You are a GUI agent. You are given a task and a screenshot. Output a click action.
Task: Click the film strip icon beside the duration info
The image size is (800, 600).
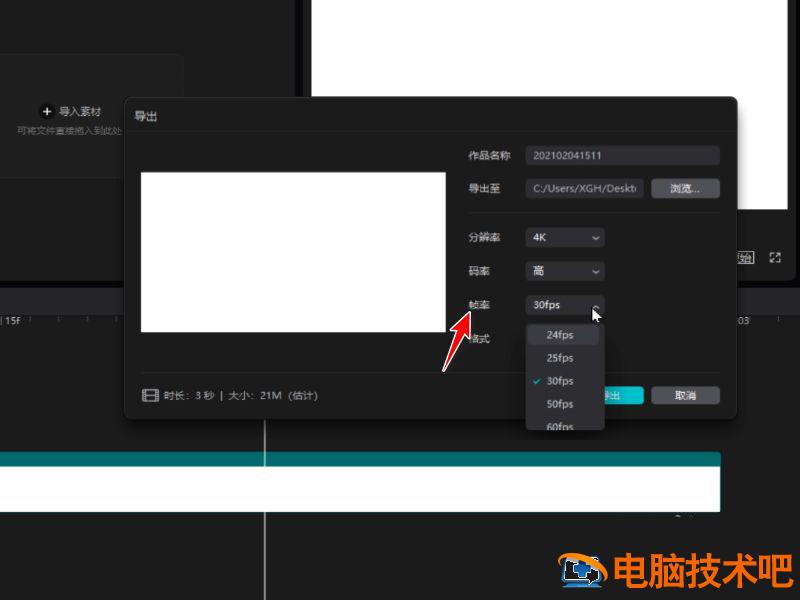(147, 395)
